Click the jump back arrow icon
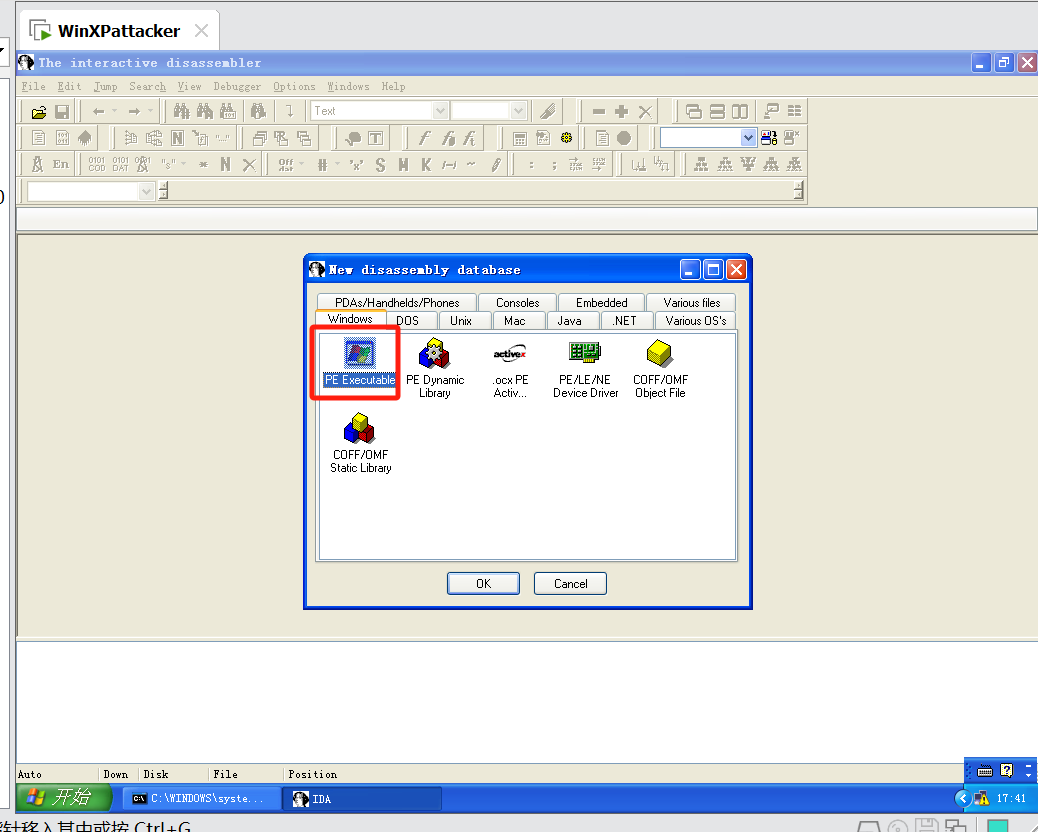 pos(99,112)
